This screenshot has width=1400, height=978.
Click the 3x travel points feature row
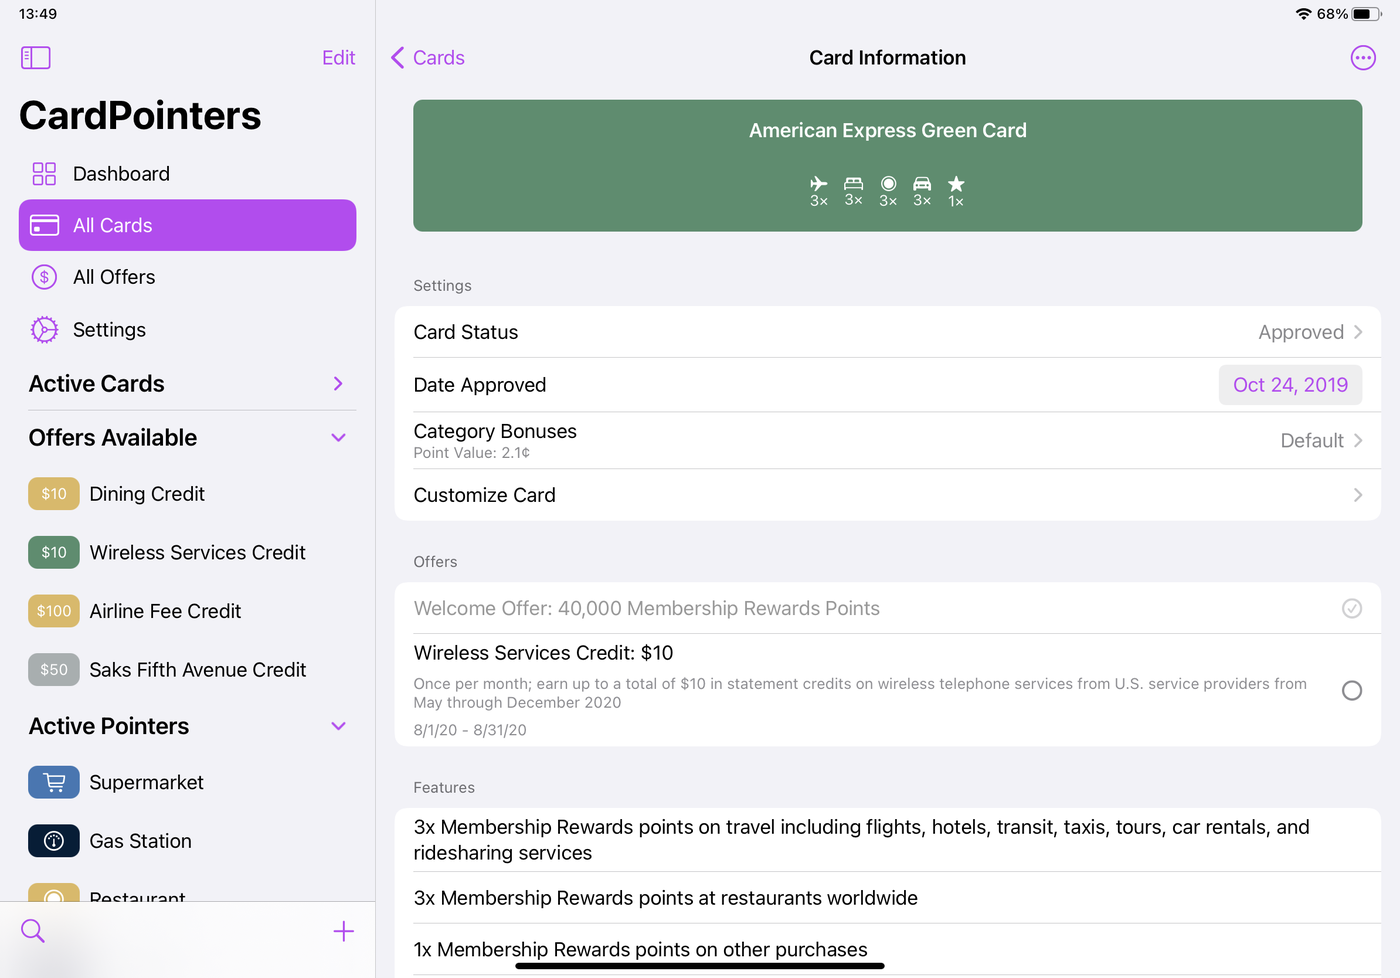pos(888,840)
